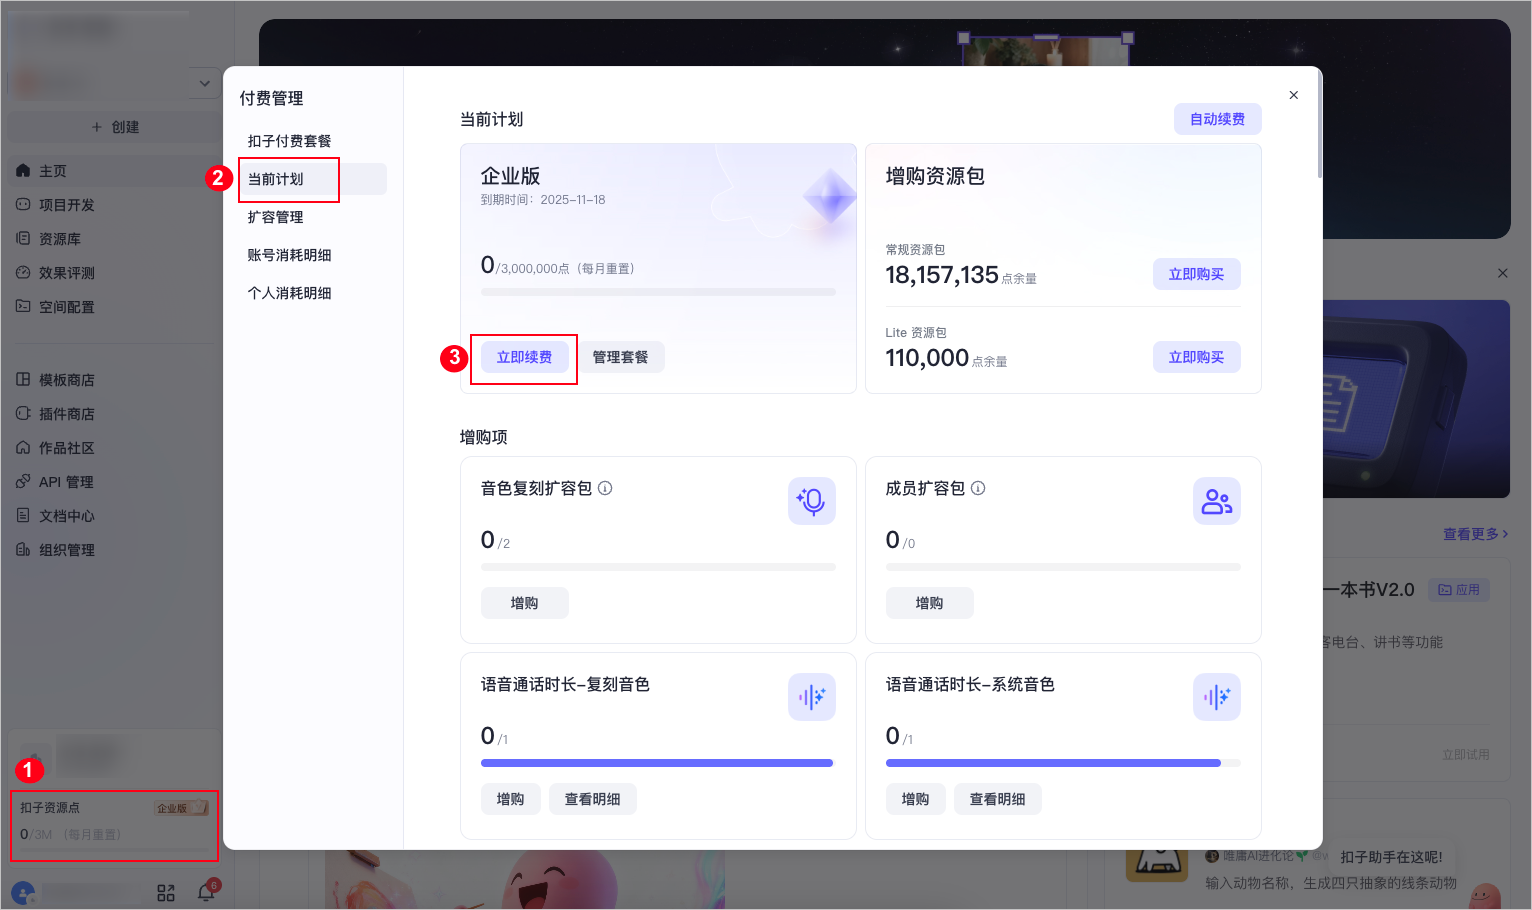Click the members icon on 成员扩容包 card

[1217, 501]
